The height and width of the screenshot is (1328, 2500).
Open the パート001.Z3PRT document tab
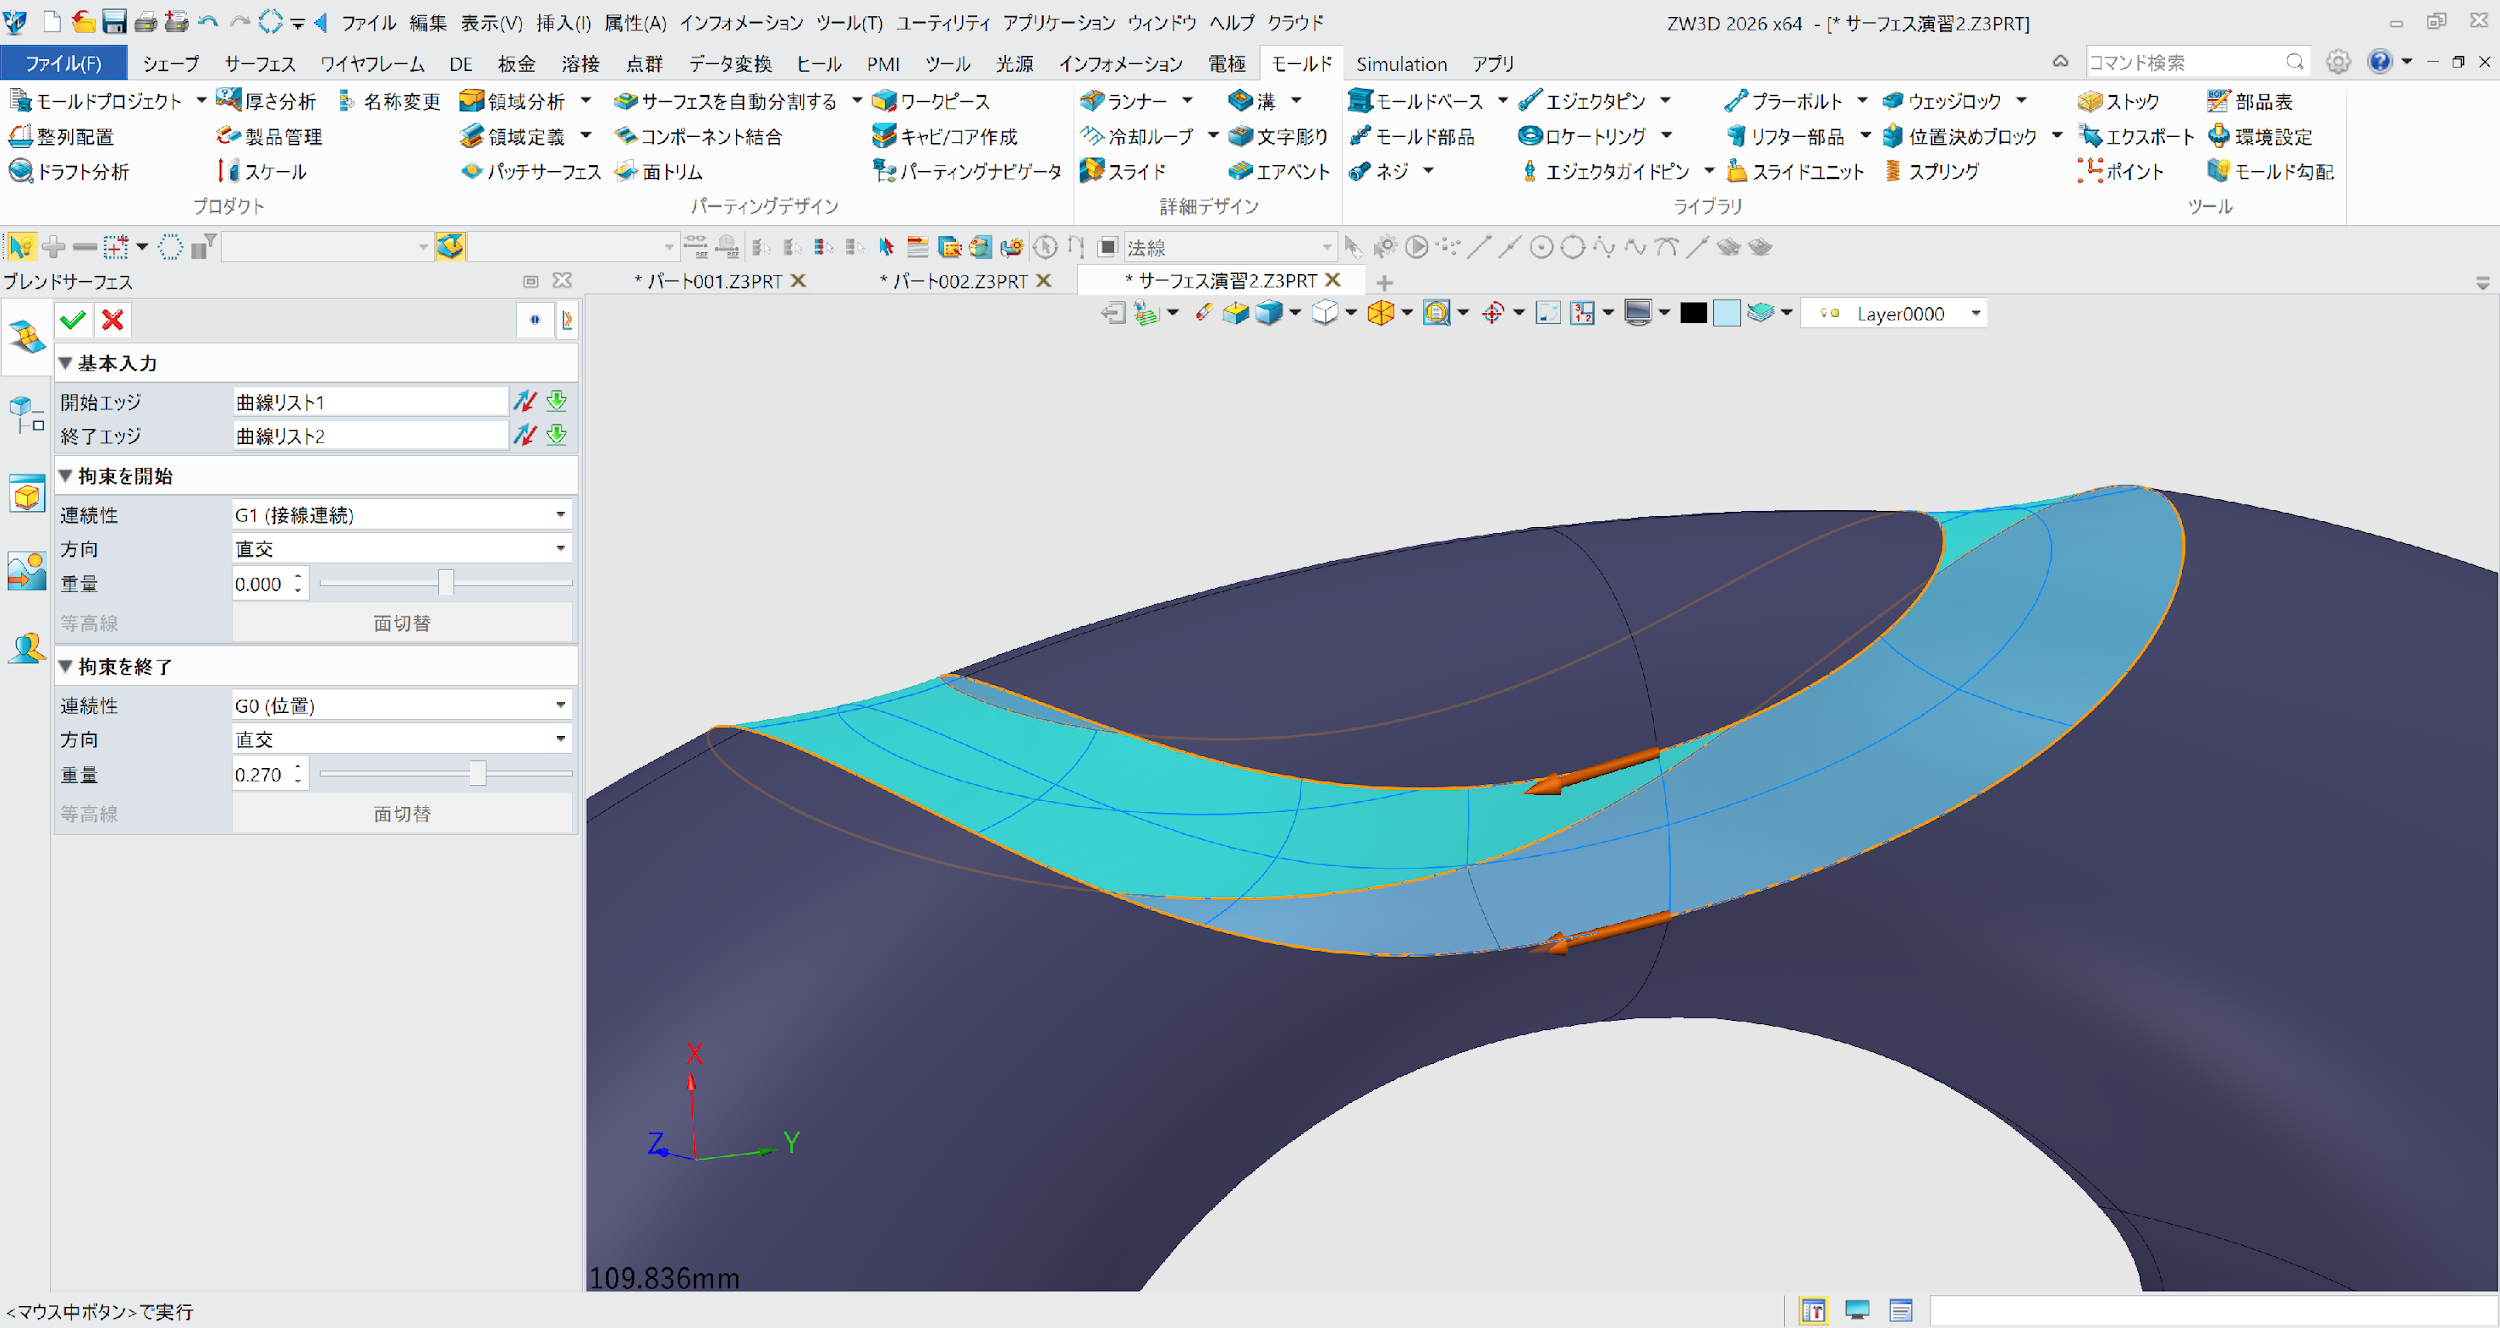tap(710, 281)
